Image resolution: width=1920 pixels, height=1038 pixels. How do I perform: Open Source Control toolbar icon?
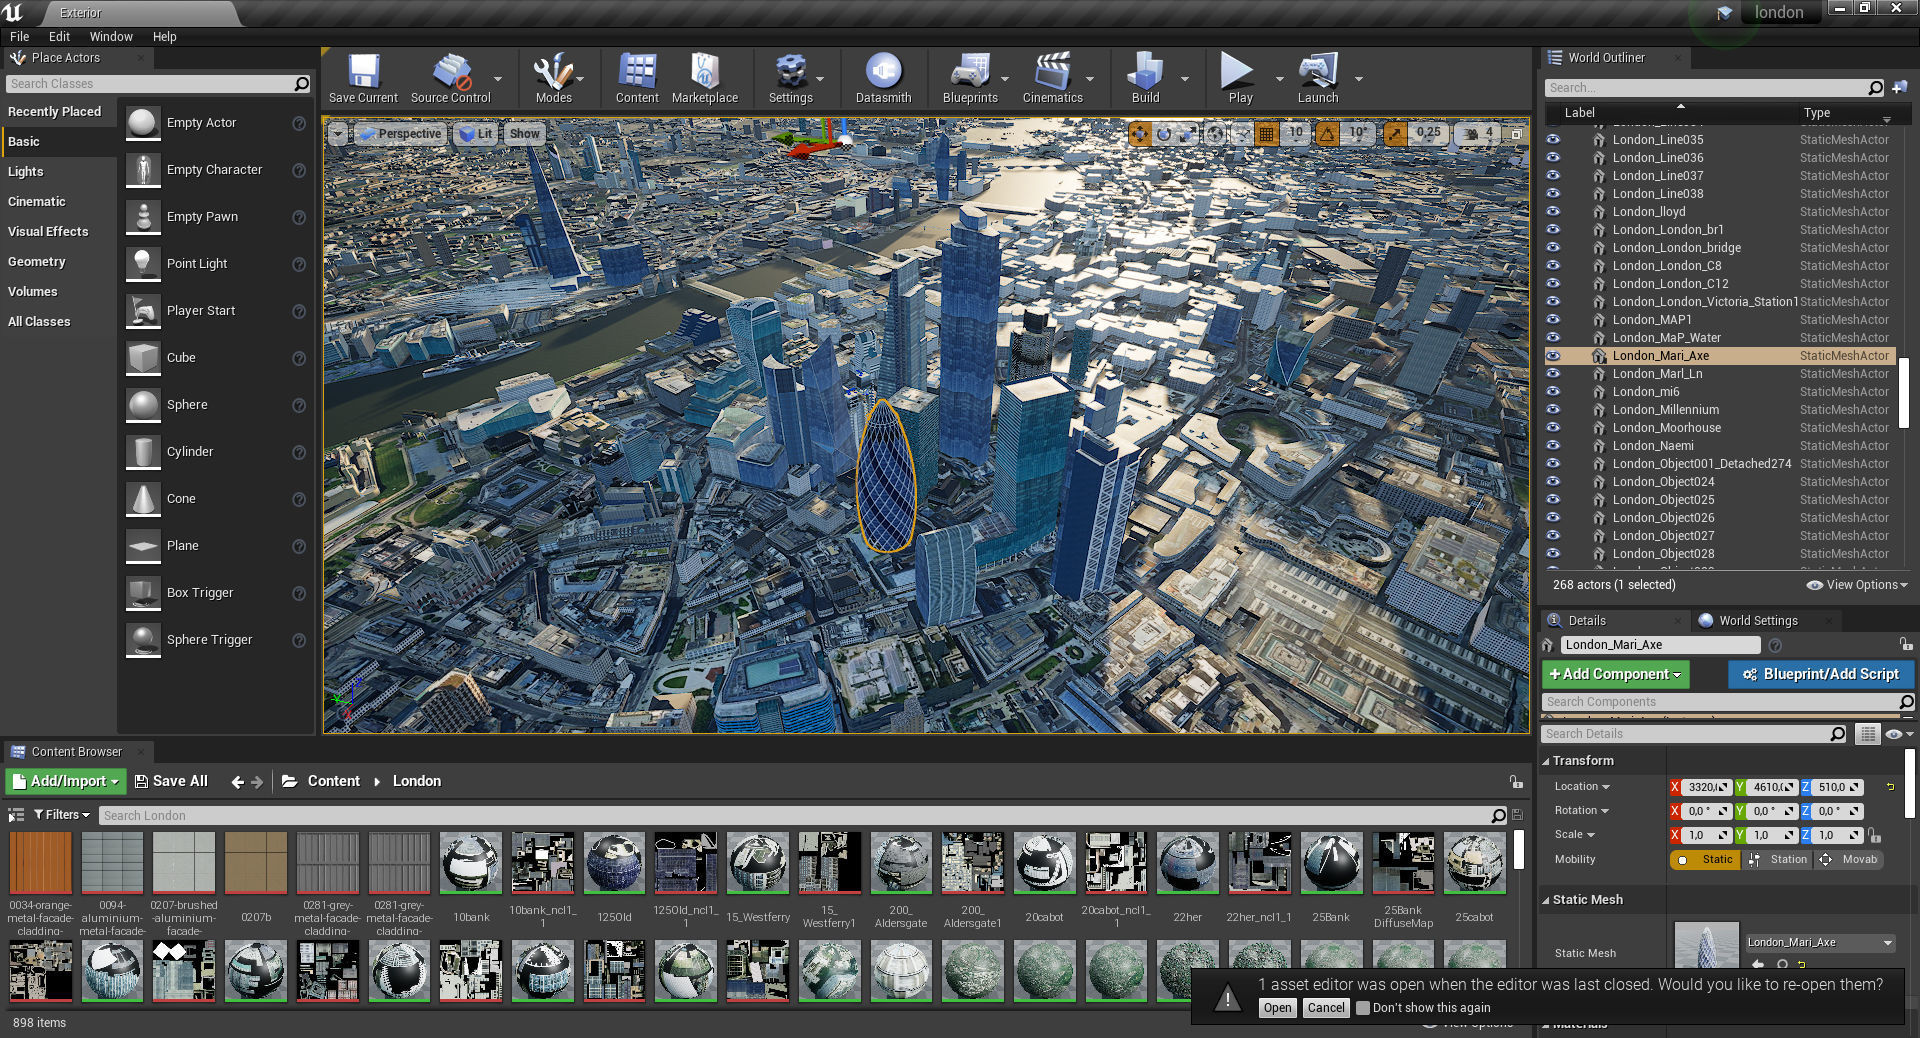coord(451,72)
